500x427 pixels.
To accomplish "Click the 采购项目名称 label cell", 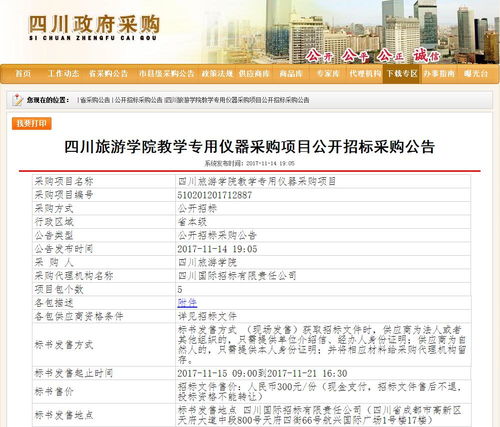I will point(104,181).
